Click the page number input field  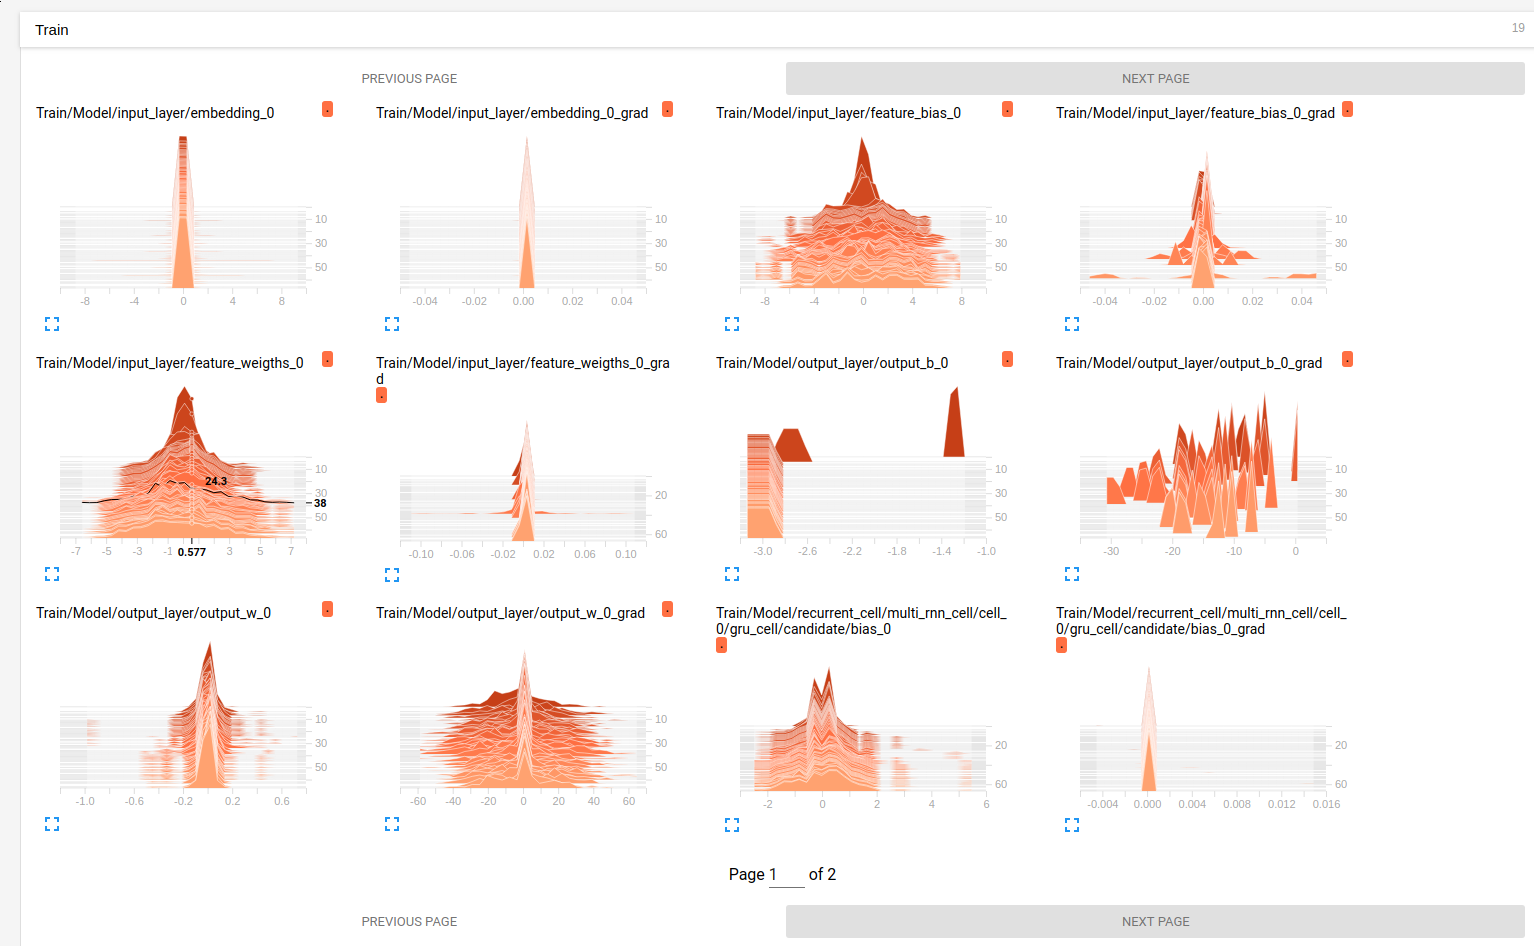[x=785, y=874]
